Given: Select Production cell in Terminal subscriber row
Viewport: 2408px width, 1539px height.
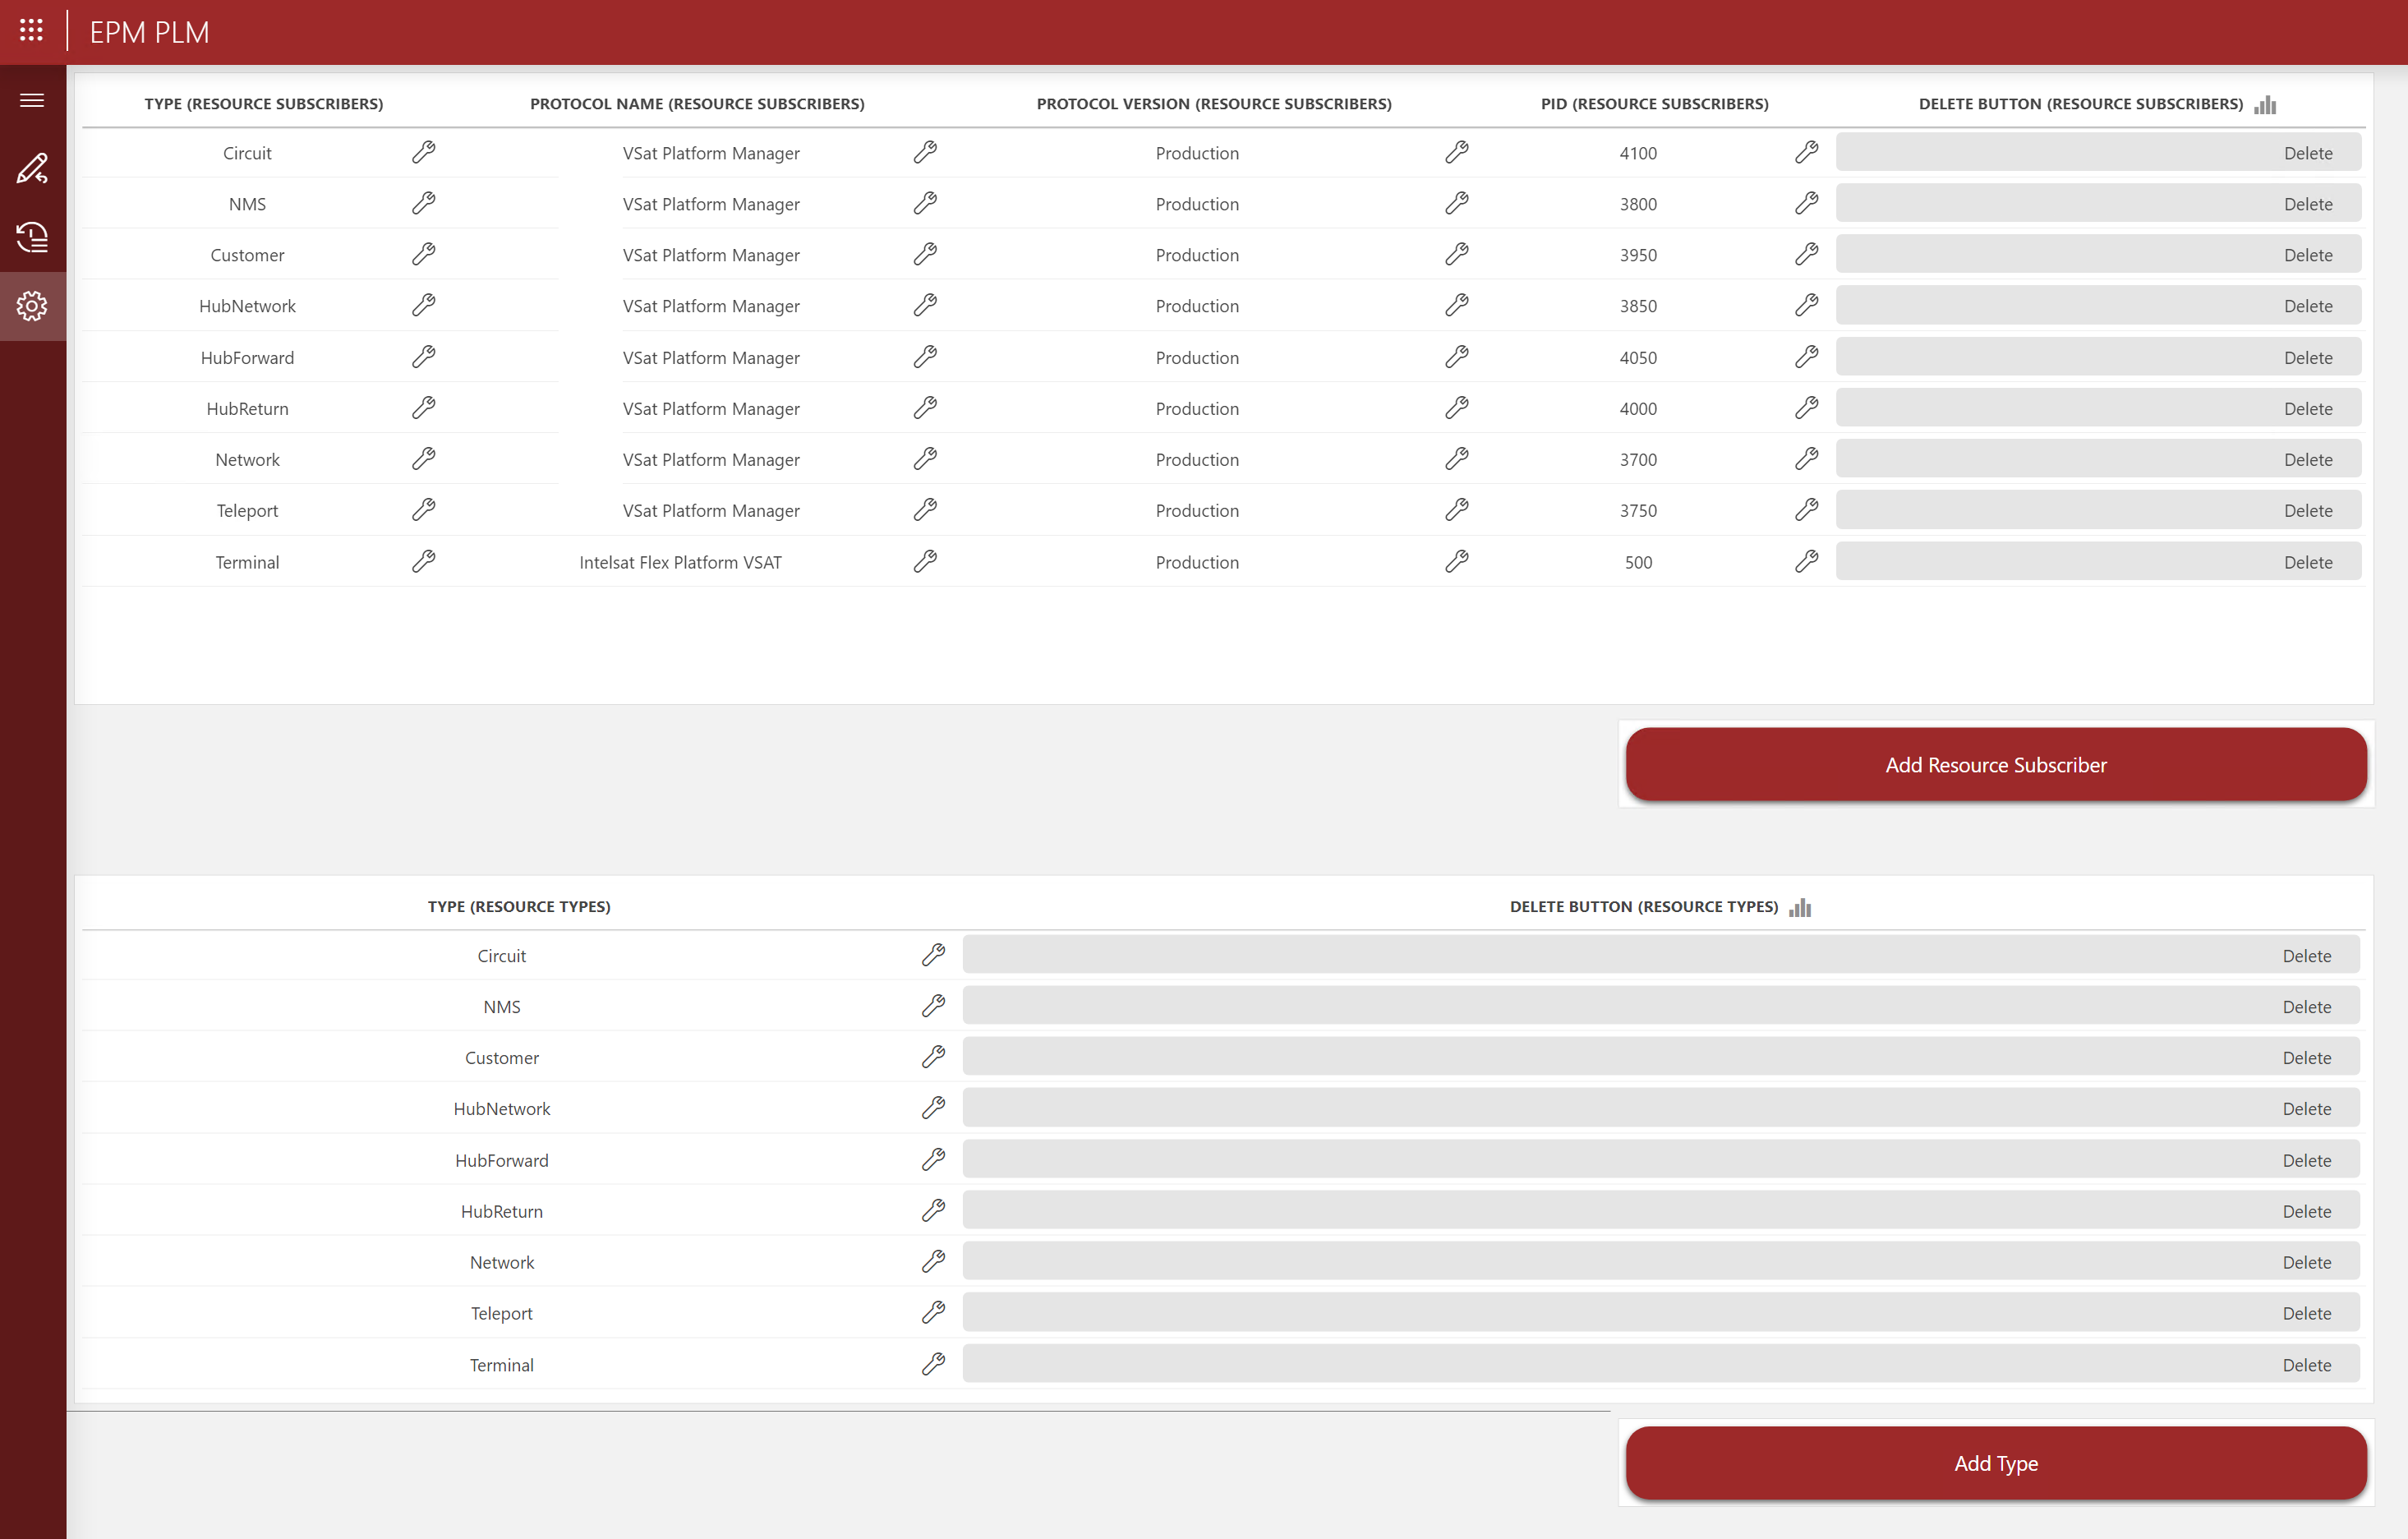Looking at the screenshot, I should 1197,562.
